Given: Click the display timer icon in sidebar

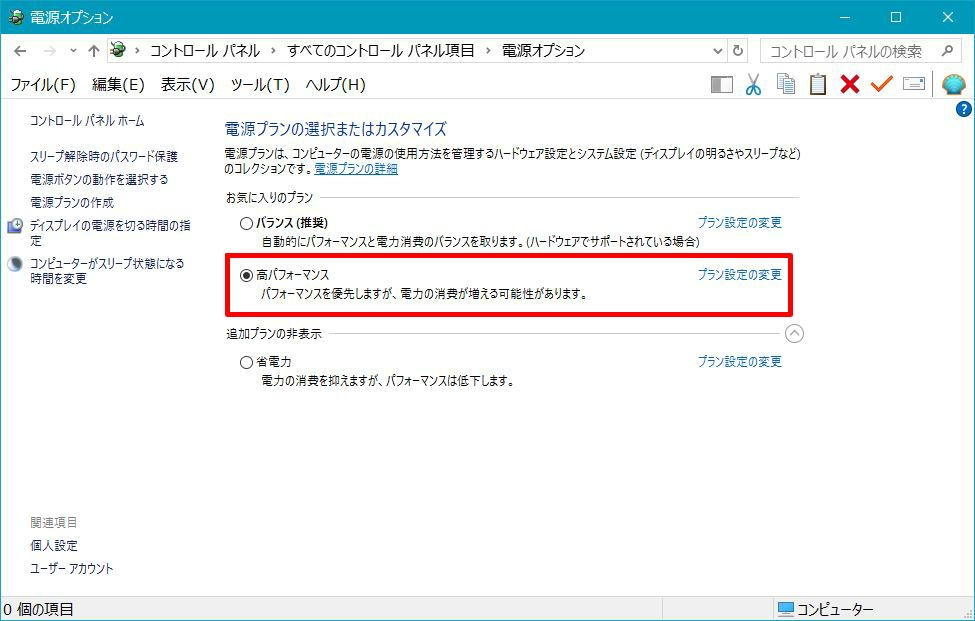Looking at the screenshot, I should [15, 226].
